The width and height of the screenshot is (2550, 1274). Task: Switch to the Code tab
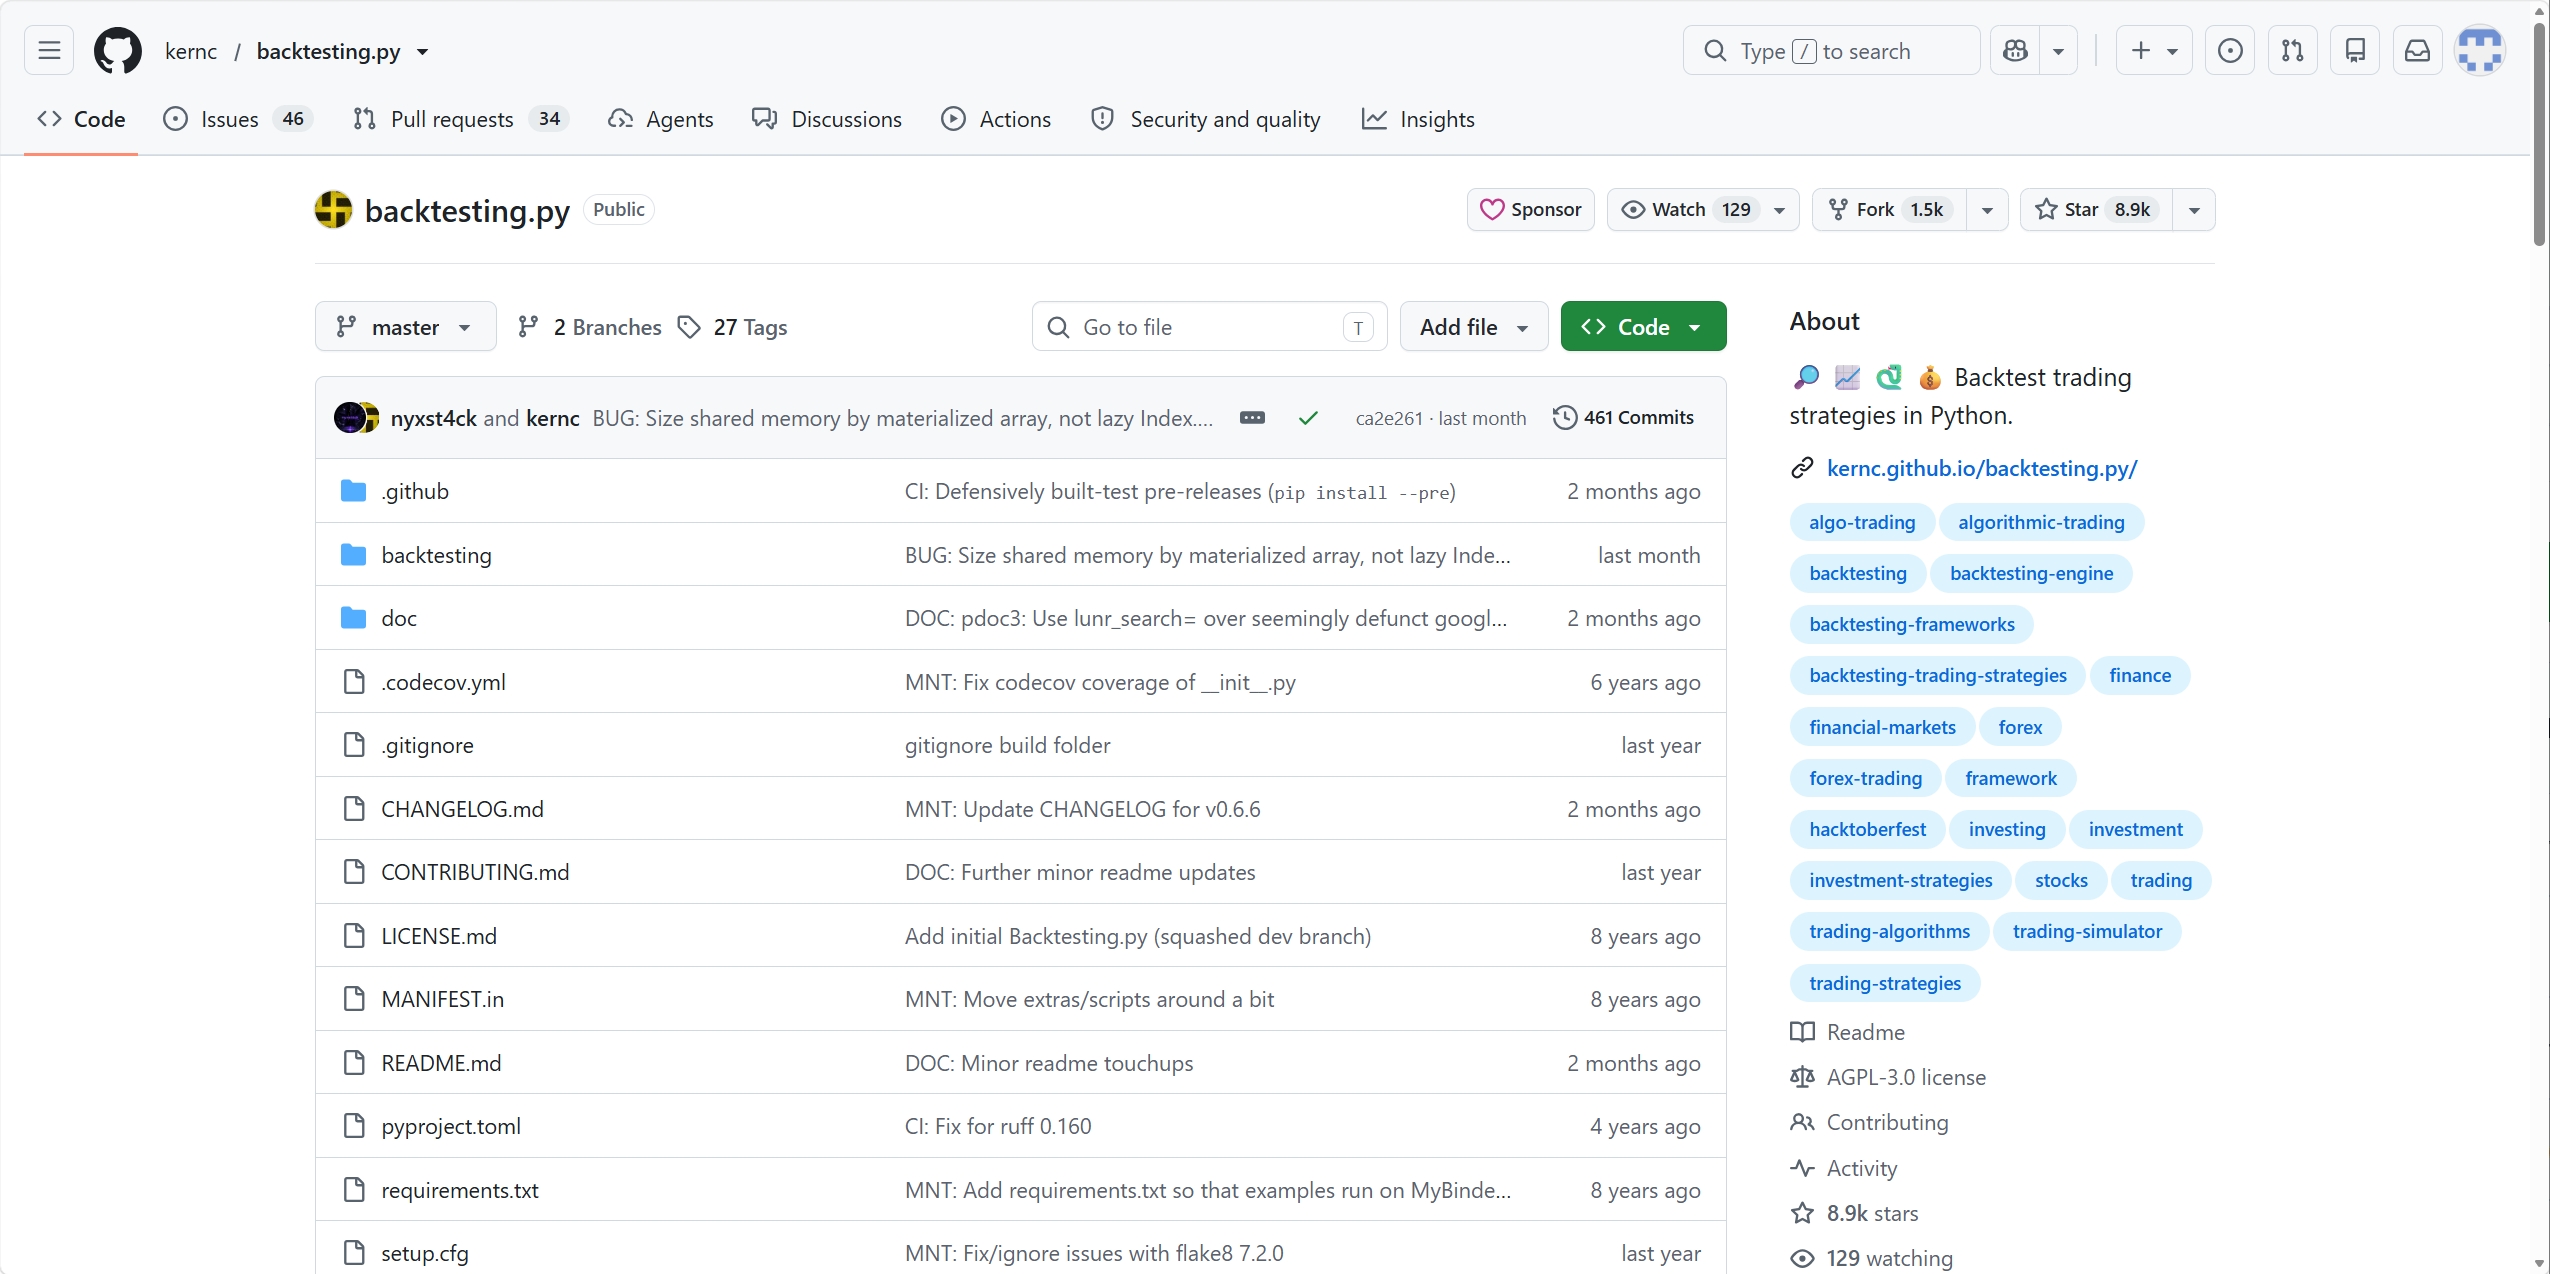81,119
